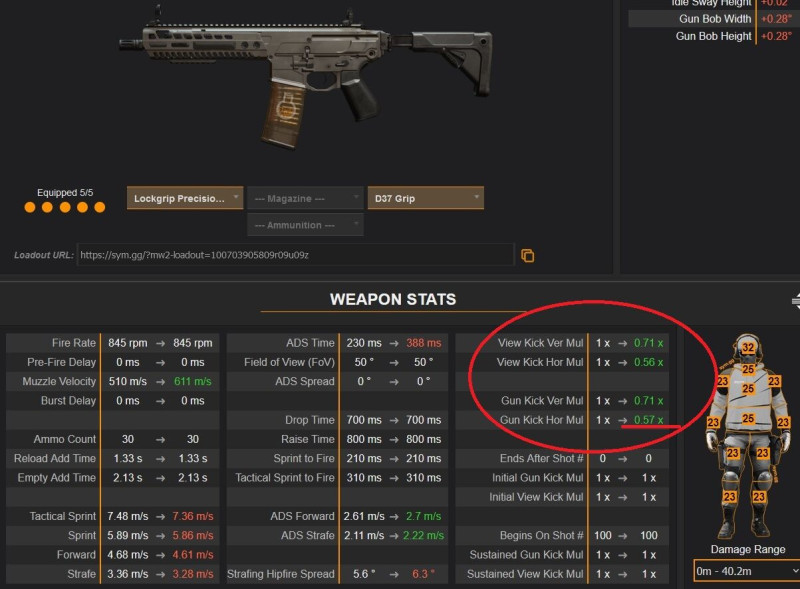Click the soldier damage model figure
800x589 pixels.
[x=747, y=436]
